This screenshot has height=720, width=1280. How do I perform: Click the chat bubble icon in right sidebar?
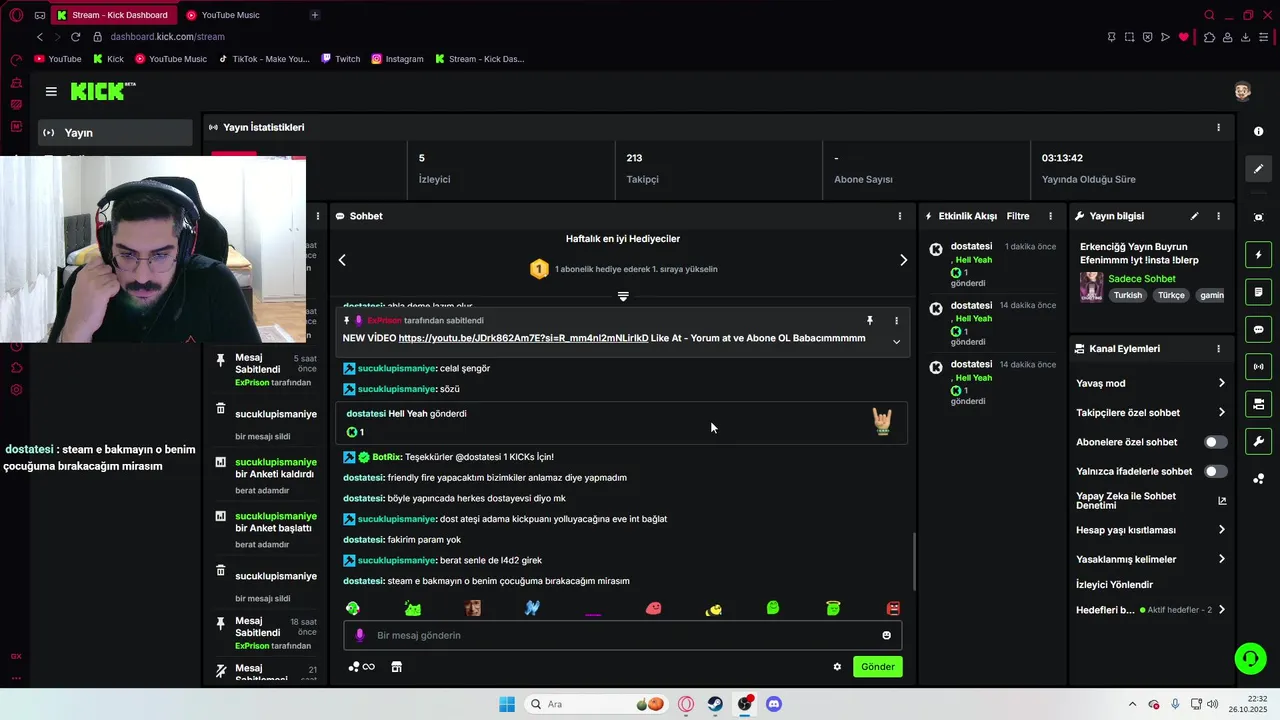1258,329
